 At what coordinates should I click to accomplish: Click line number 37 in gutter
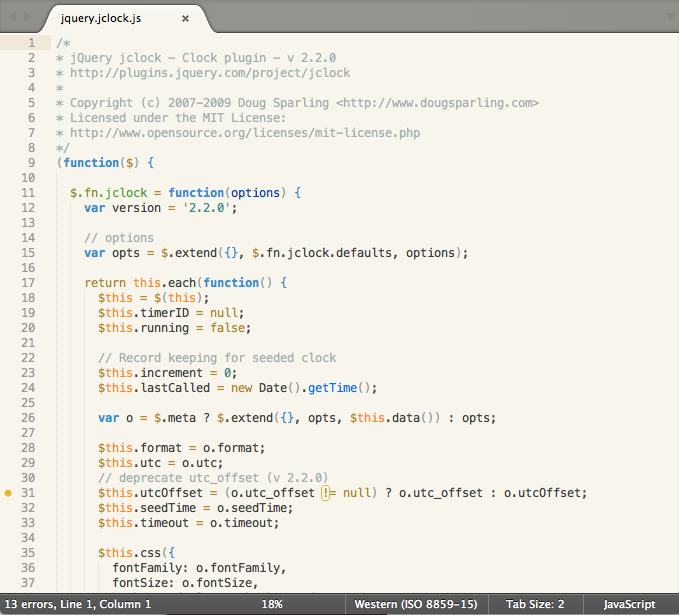pyautogui.click(x=28, y=583)
